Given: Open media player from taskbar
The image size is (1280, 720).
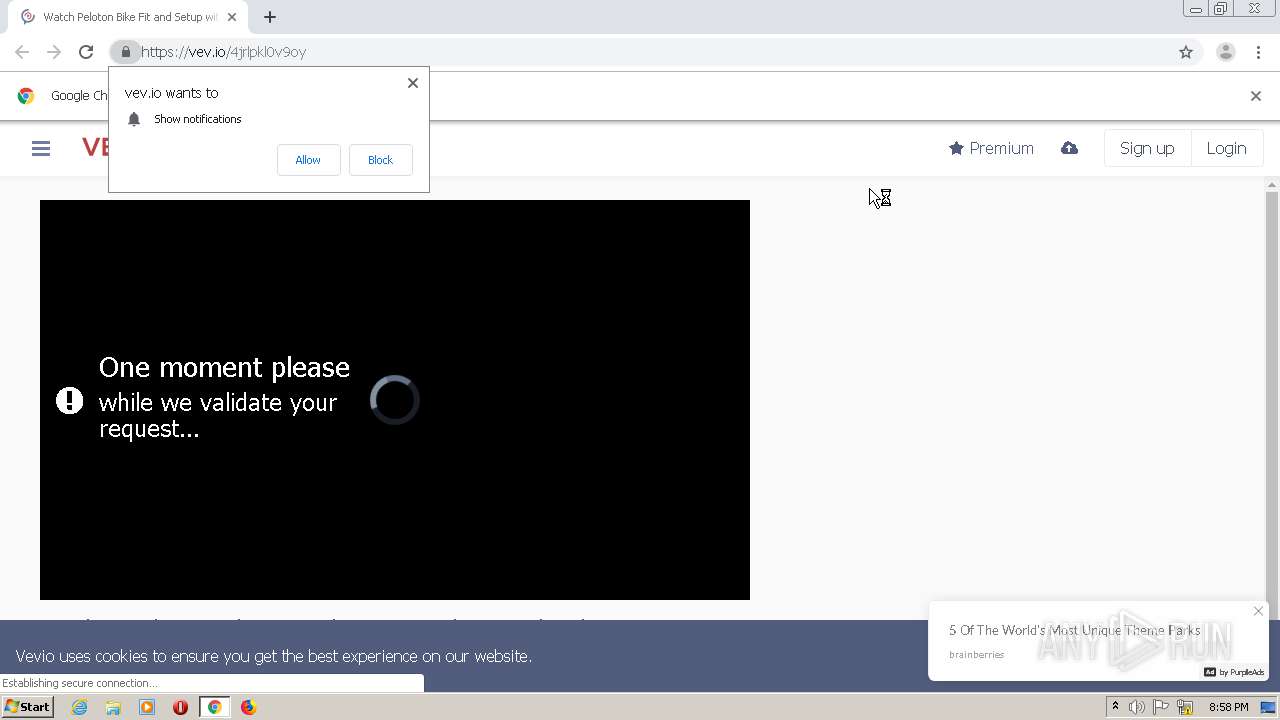Looking at the screenshot, I should (x=147, y=707).
